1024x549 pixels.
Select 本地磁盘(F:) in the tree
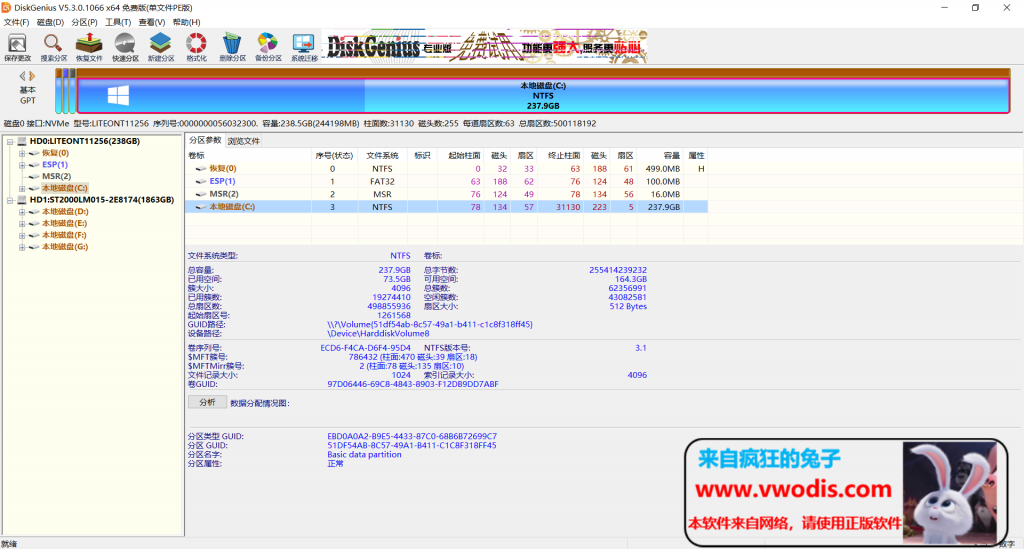(64, 235)
